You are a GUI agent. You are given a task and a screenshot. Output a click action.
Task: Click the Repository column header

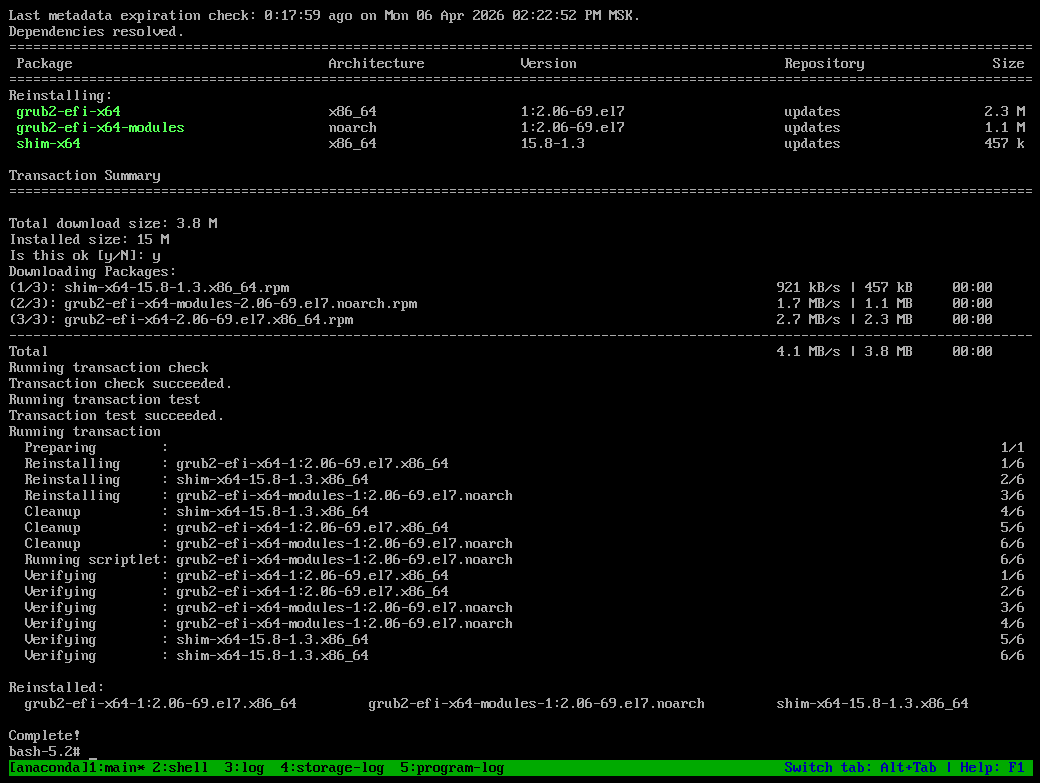point(824,64)
